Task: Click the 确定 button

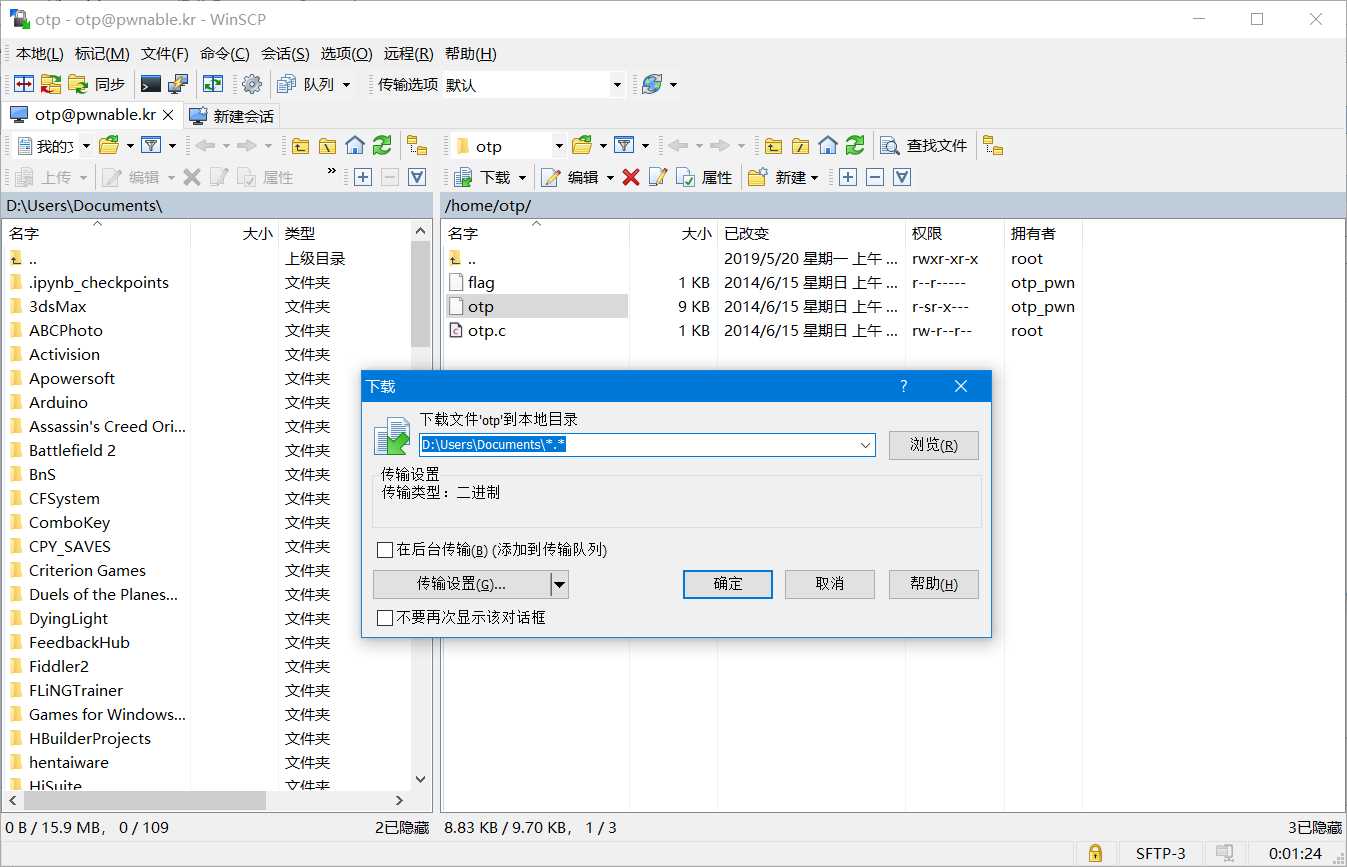Action: click(x=728, y=584)
